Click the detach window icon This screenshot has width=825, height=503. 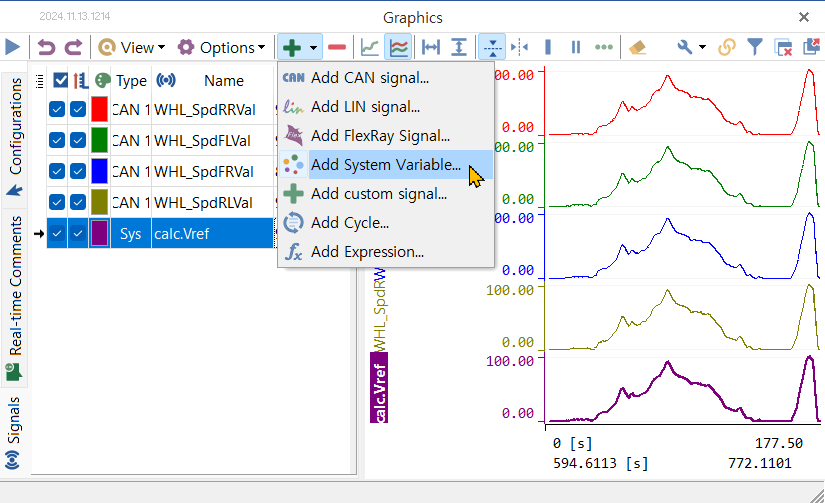coord(812,46)
